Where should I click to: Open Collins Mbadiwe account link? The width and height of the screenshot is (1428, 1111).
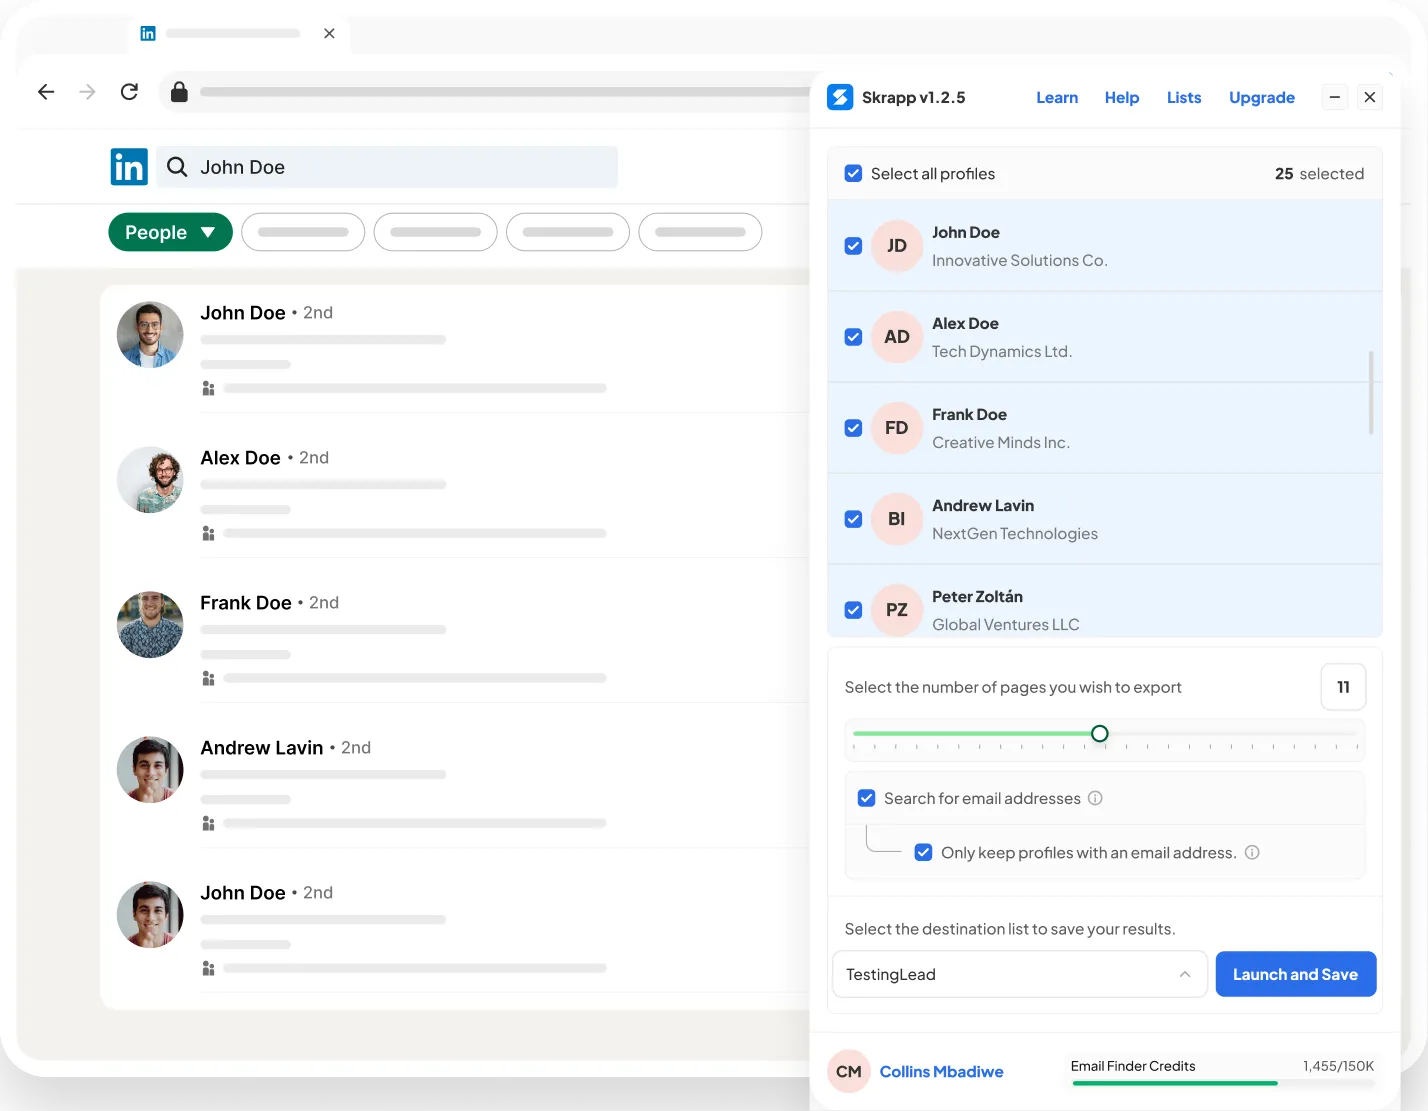tap(941, 1071)
